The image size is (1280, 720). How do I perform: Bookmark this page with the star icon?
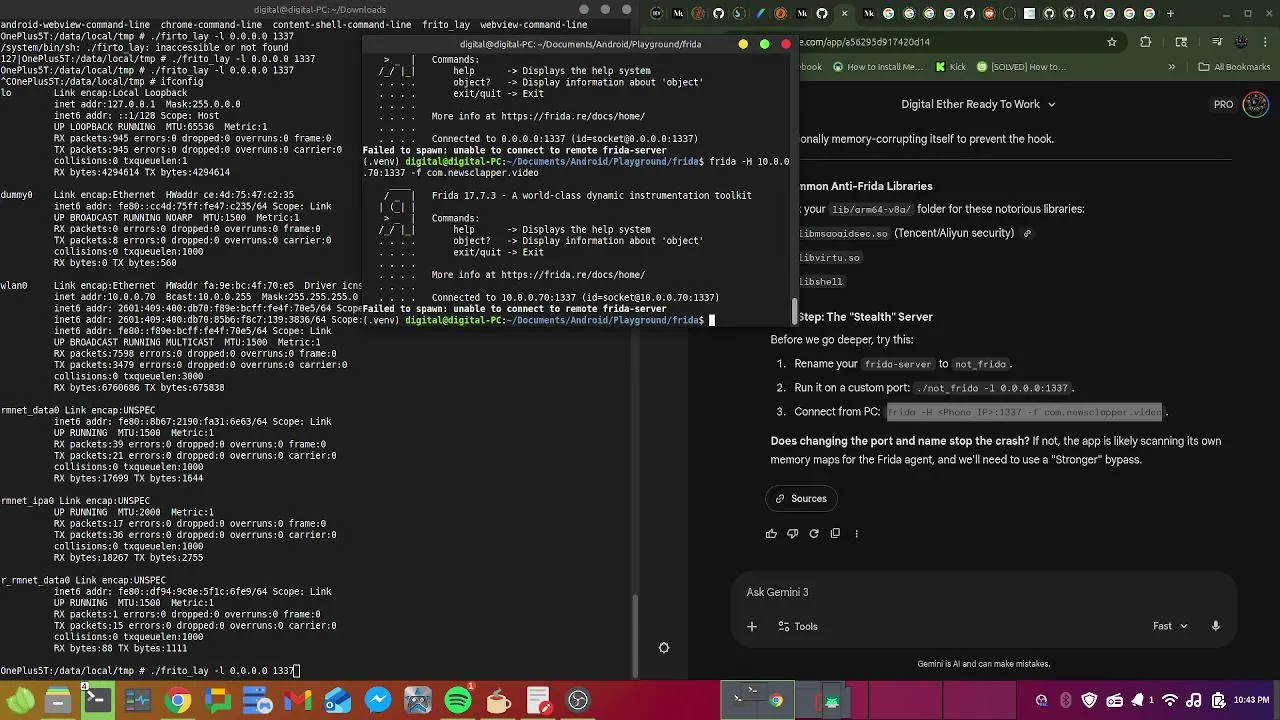point(1112,42)
